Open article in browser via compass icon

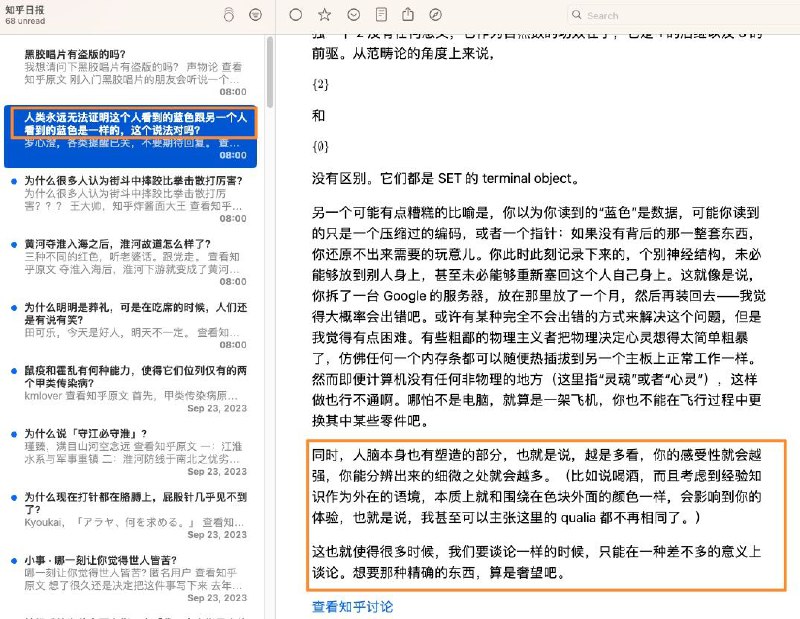point(434,15)
